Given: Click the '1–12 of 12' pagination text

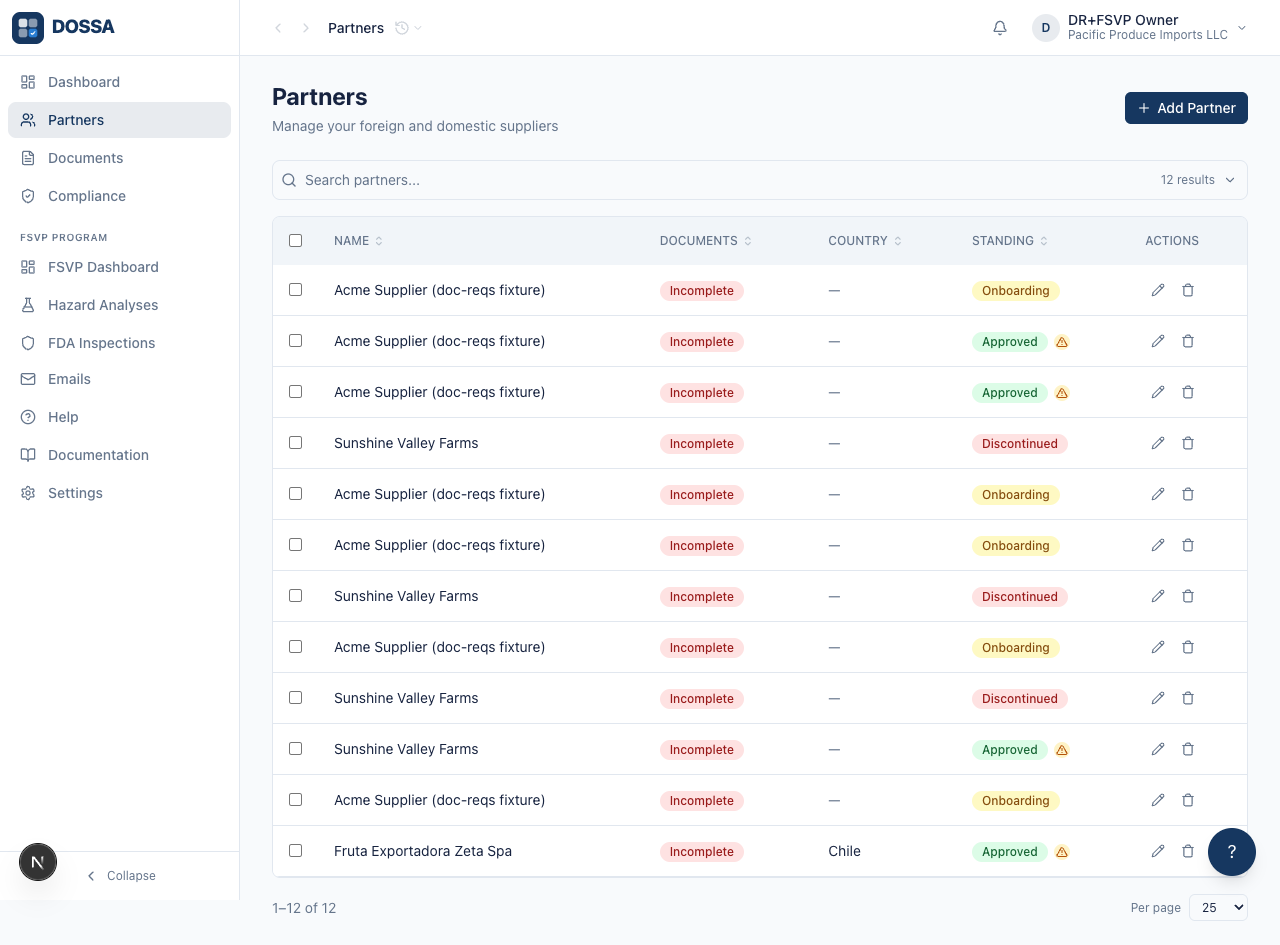Looking at the screenshot, I should [304, 908].
